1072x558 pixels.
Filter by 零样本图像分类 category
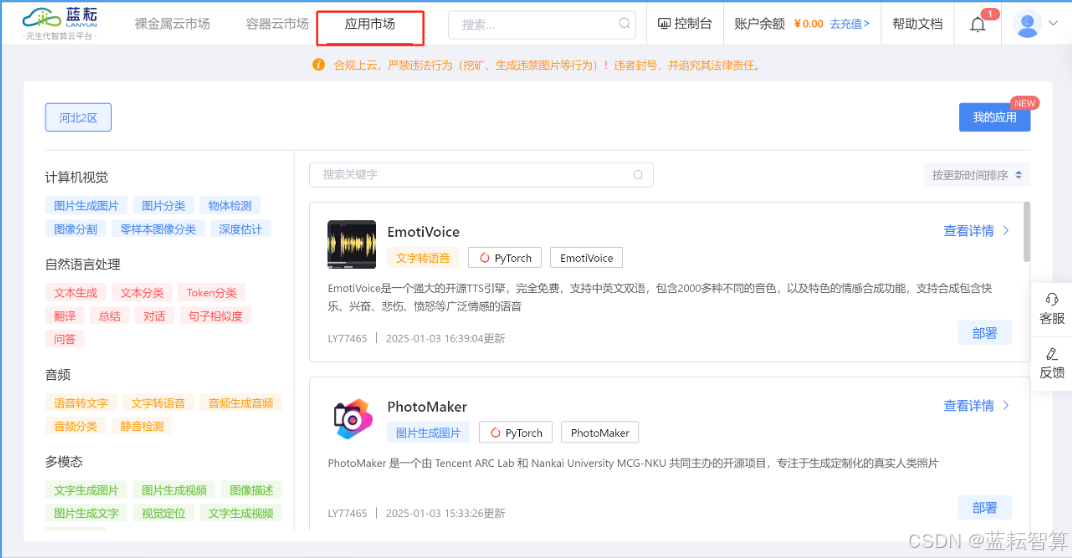tap(158, 229)
